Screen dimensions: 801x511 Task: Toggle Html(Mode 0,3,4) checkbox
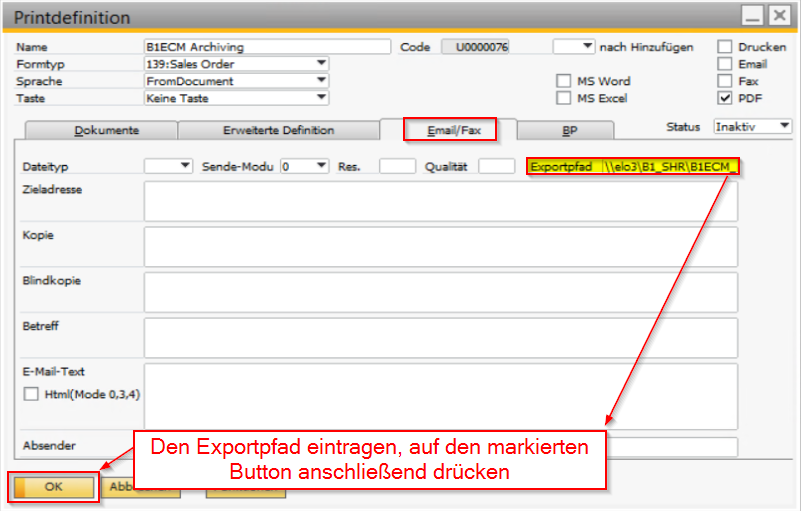(31, 394)
